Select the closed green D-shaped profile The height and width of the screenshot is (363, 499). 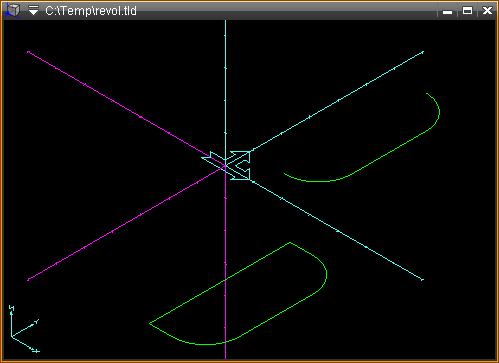[238, 294]
